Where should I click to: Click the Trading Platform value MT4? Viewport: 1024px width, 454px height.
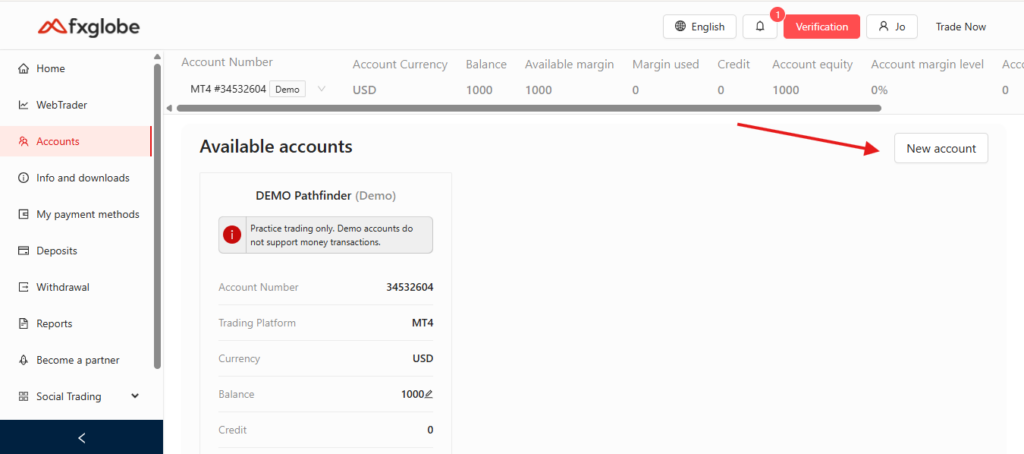pyautogui.click(x=423, y=323)
